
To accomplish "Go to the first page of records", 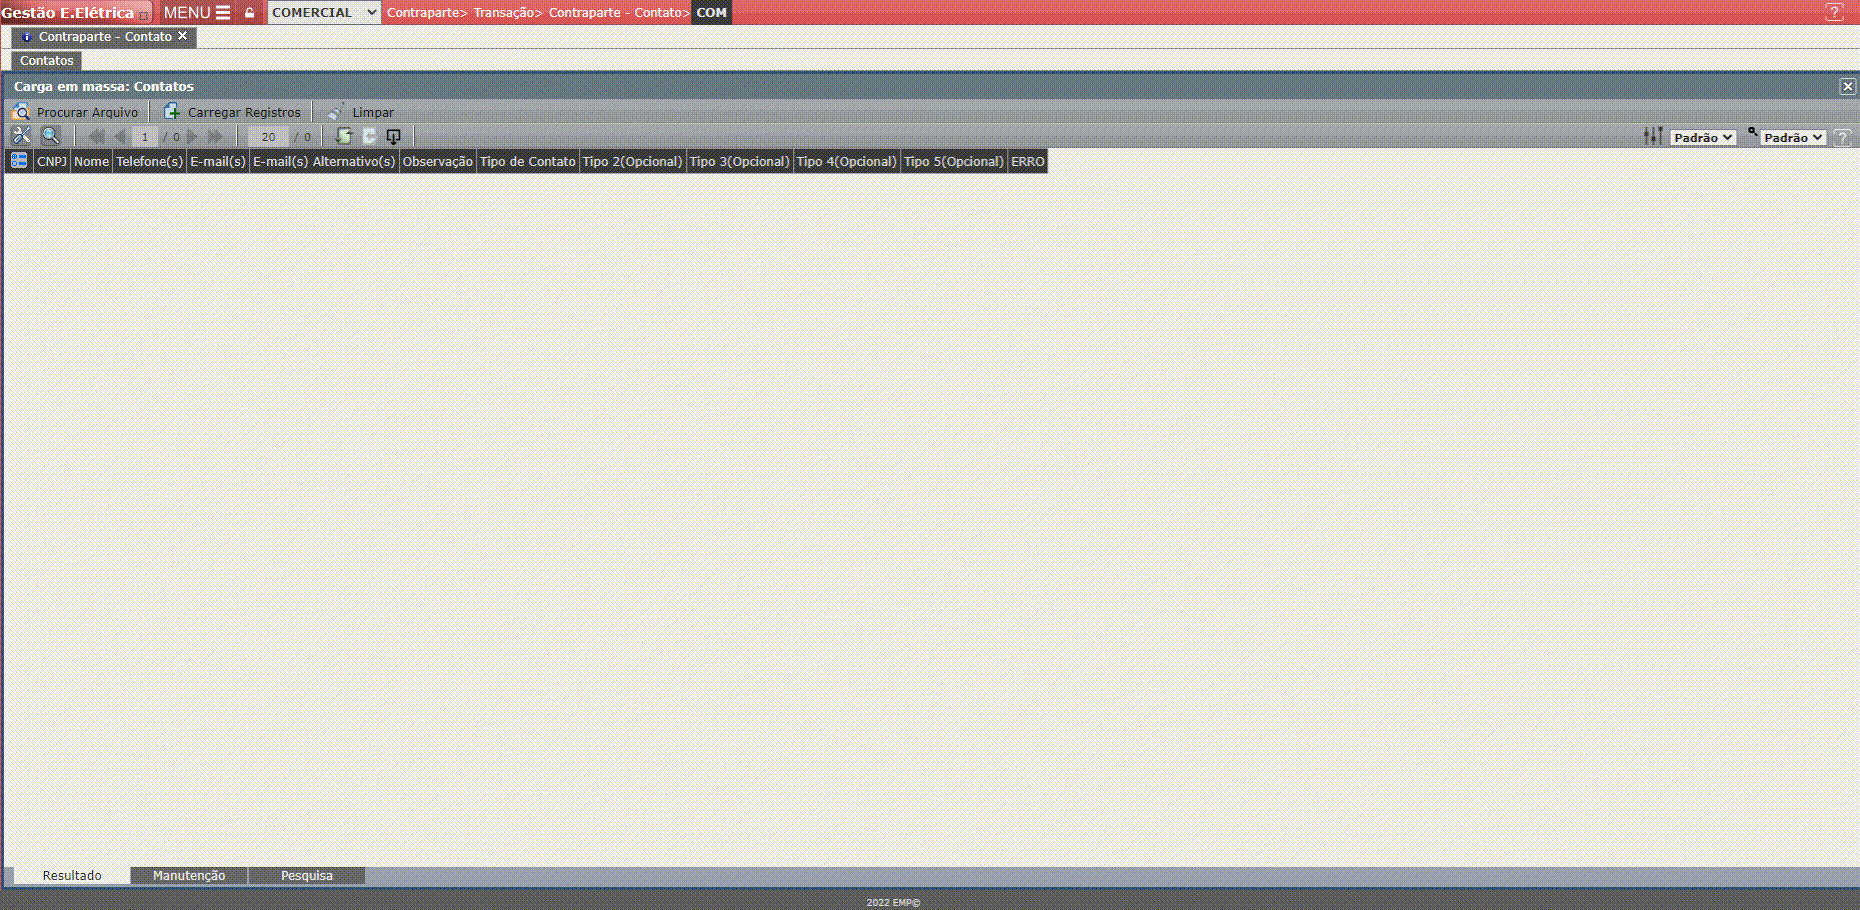I will [96, 137].
